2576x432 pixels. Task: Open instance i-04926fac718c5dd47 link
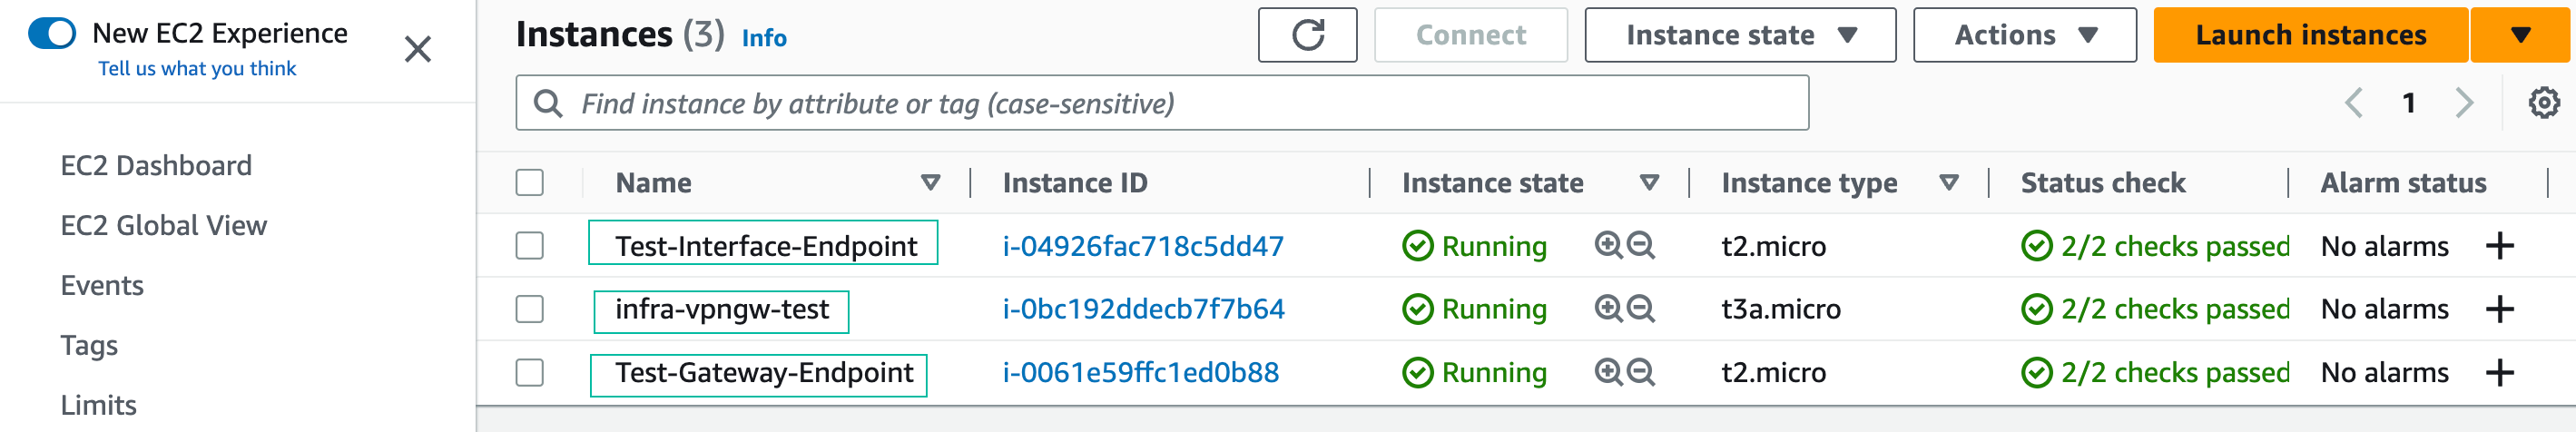(x=1142, y=246)
